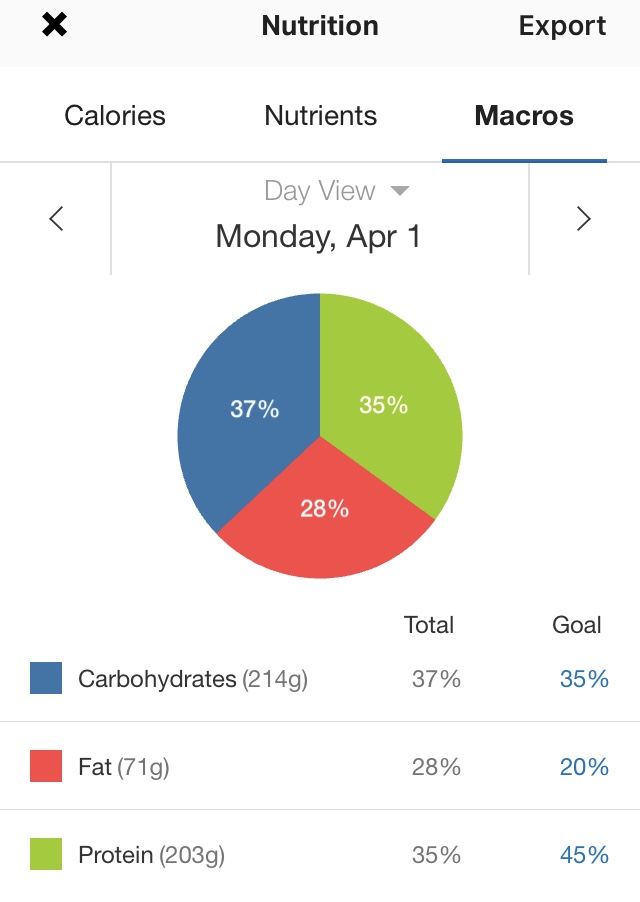640x902 pixels.
Task: Click the Monday, Apr 1 date label
Action: (x=319, y=237)
